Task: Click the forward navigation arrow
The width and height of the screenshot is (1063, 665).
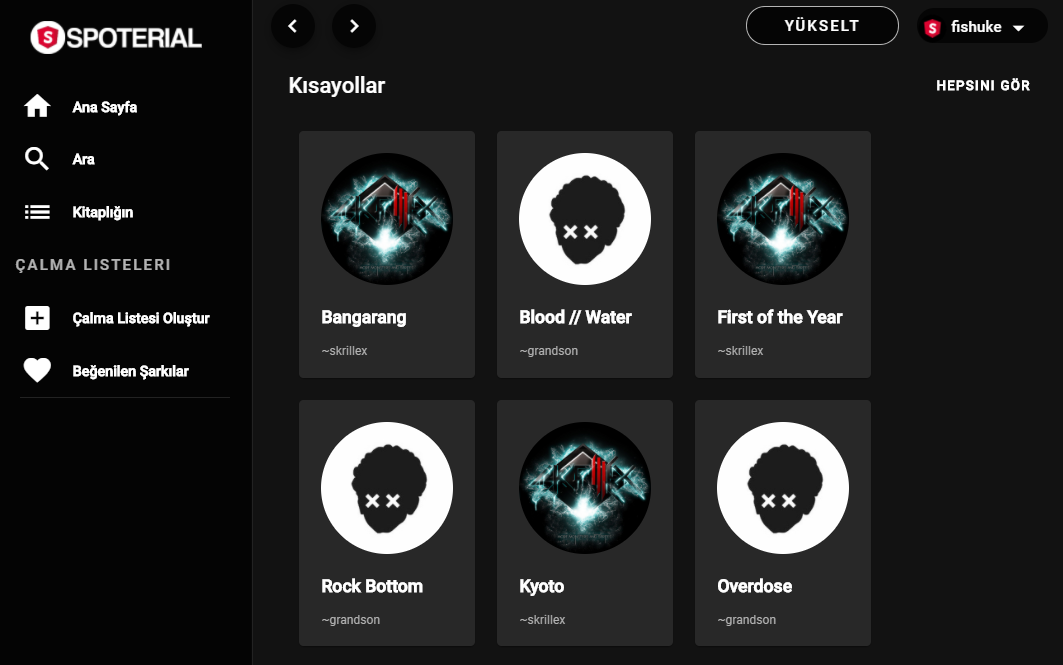Action: (x=353, y=25)
